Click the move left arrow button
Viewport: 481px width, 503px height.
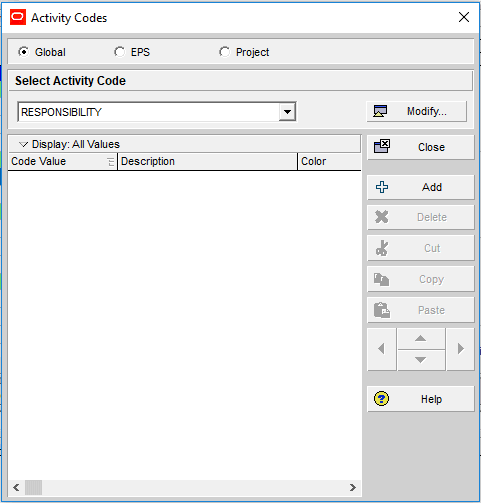tap(382, 349)
